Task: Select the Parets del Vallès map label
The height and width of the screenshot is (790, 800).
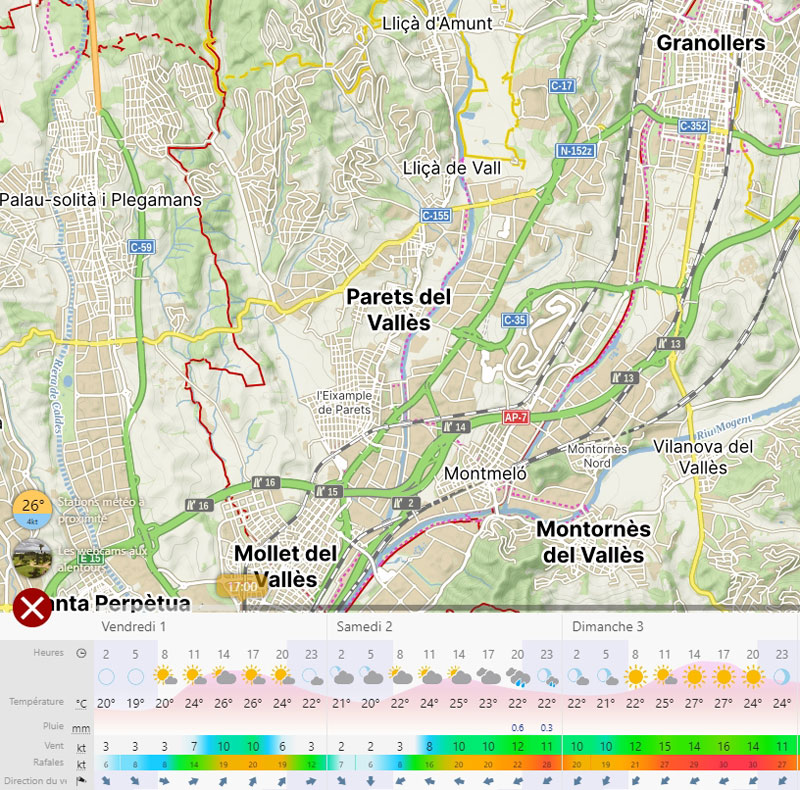Action: [x=398, y=310]
